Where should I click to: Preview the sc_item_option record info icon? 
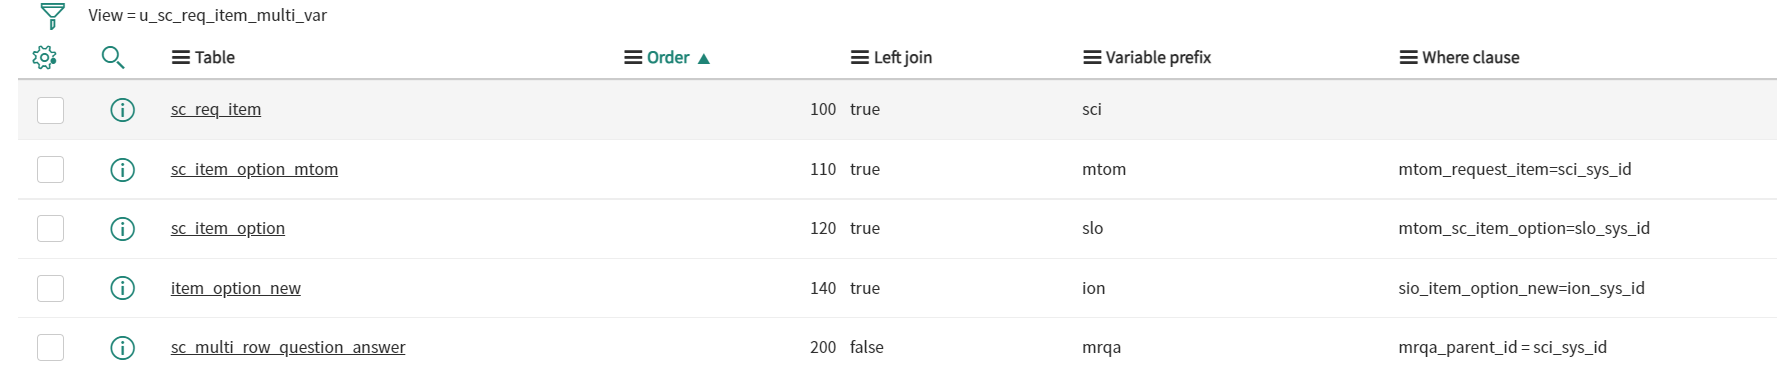point(122,229)
